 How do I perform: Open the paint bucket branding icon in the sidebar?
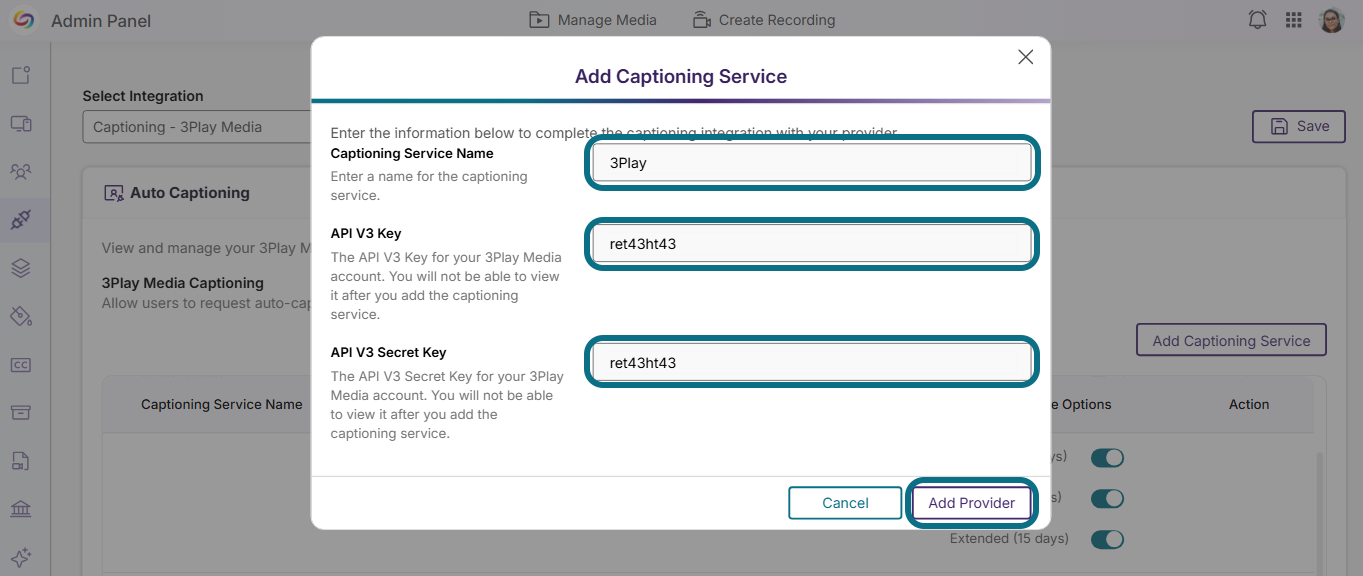pos(21,316)
